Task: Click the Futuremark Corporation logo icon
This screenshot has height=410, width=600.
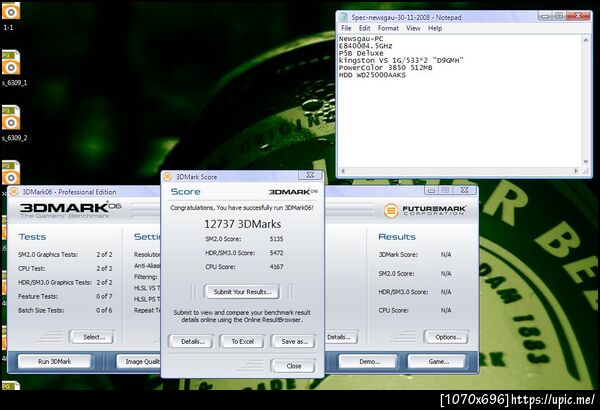Action: pyautogui.click(x=391, y=210)
